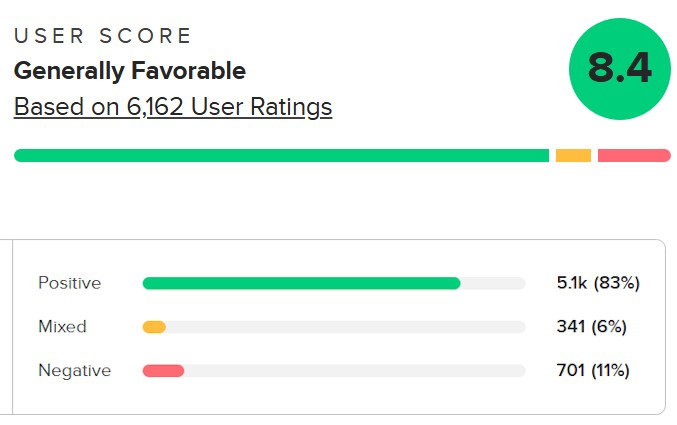Viewport: 677px width, 425px height.
Task: Click the green Positive ratings bar fill
Action: click(301, 283)
